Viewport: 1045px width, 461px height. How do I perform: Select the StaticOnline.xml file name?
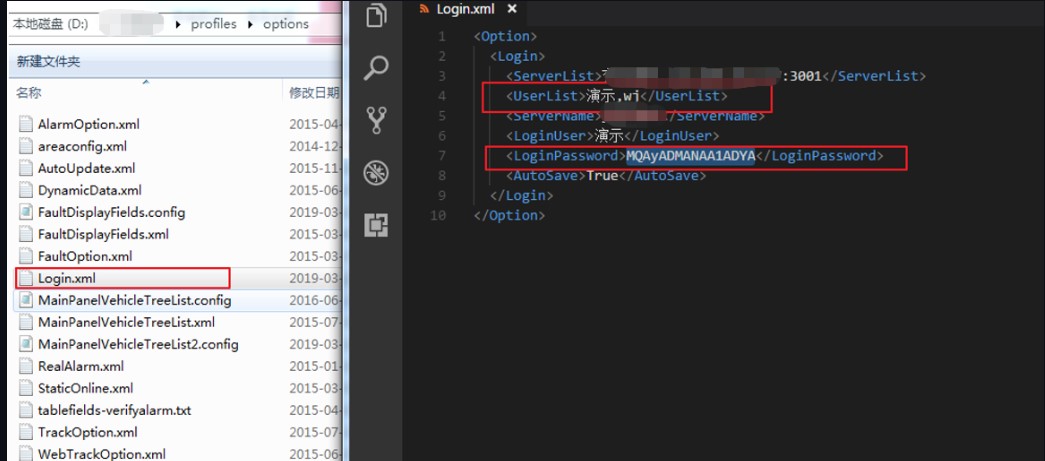tap(85, 388)
